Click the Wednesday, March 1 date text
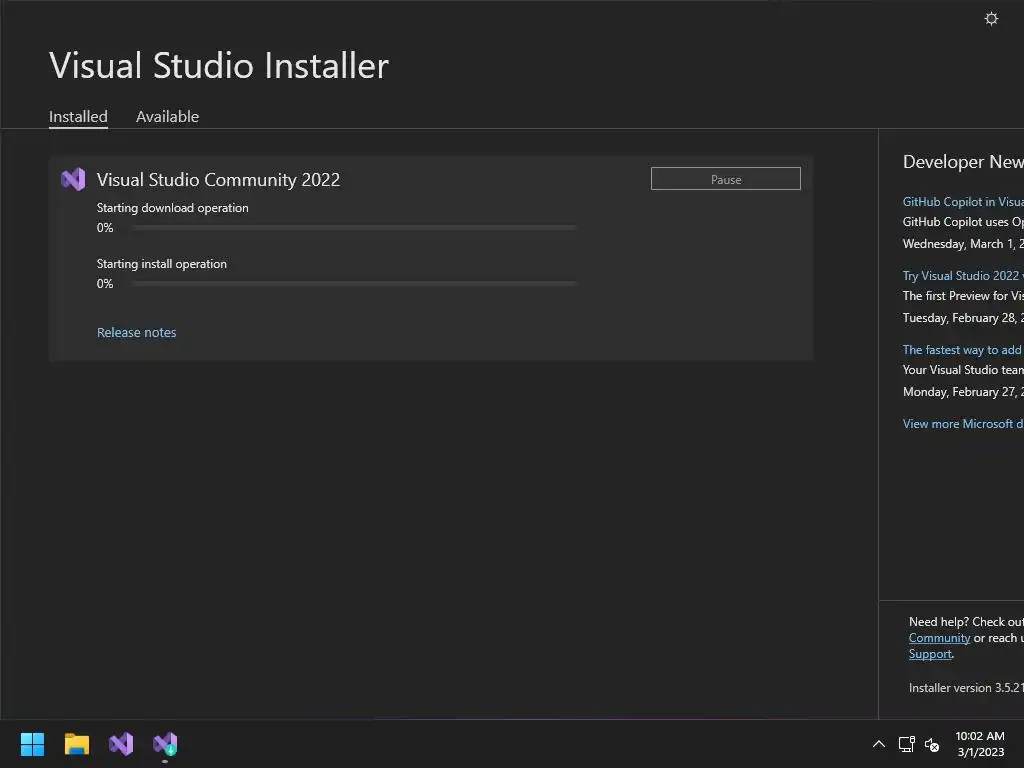The height and width of the screenshot is (768, 1024). point(963,244)
